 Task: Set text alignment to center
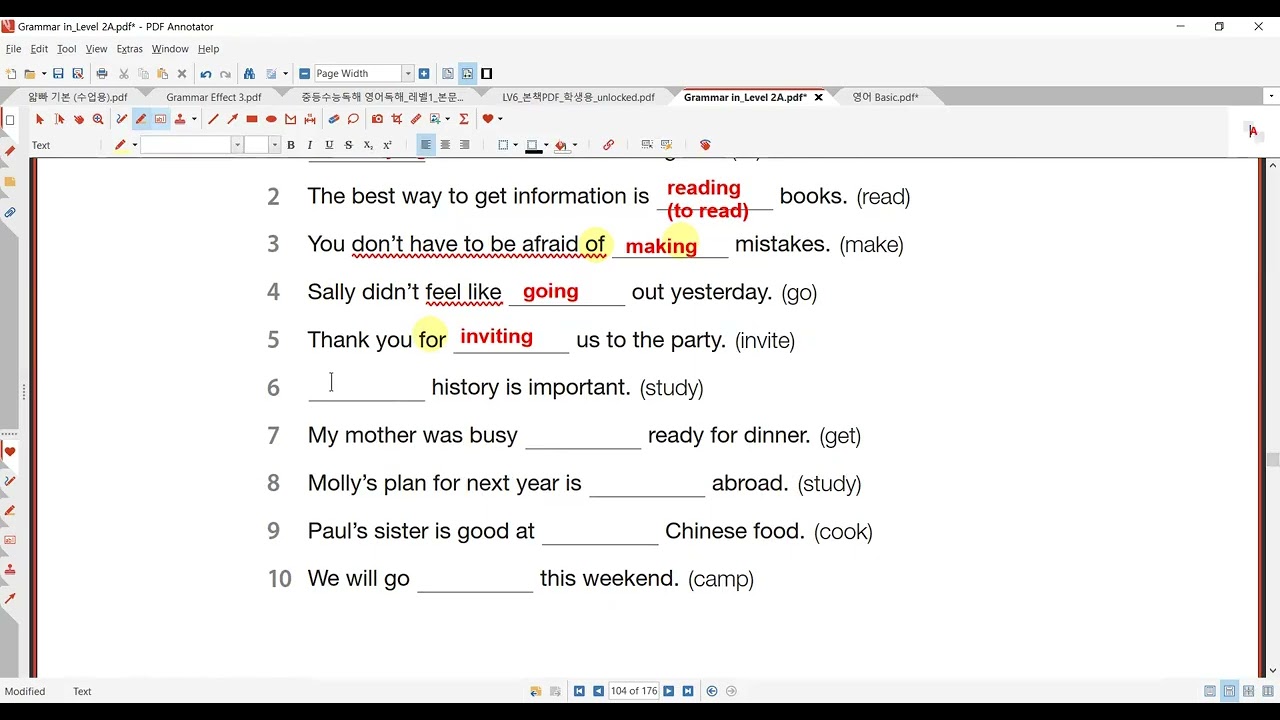pyautogui.click(x=445, y=145)
